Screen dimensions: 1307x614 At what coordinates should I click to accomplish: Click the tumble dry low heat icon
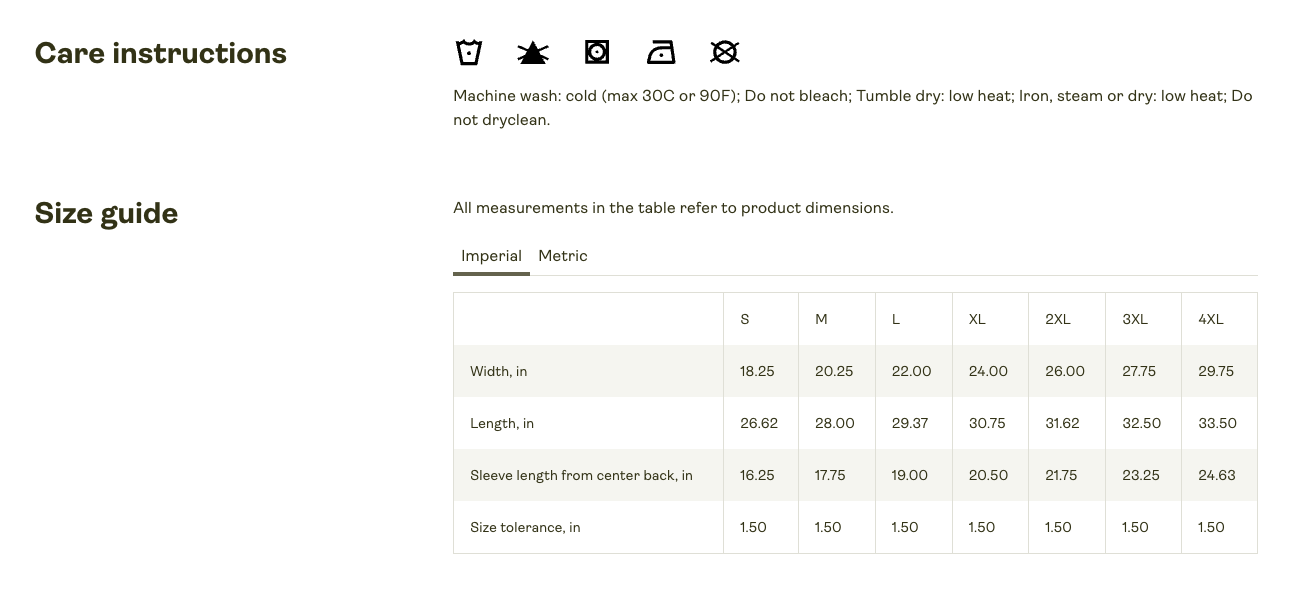(x=597, y=52)
